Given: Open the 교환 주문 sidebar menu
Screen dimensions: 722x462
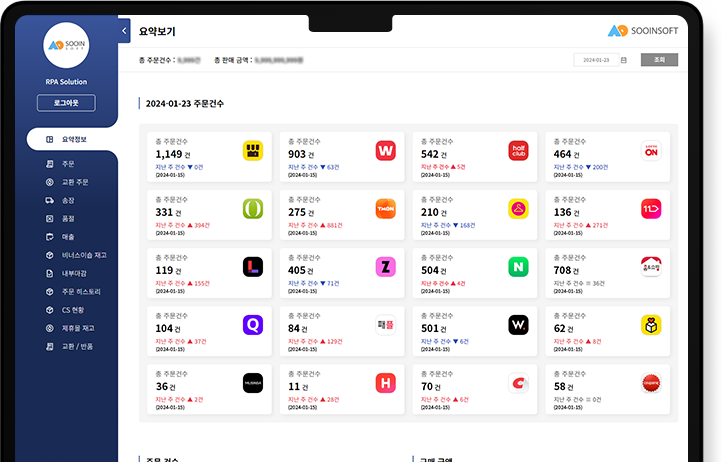Looking at the screenshot, I should [x=75, y=182].
